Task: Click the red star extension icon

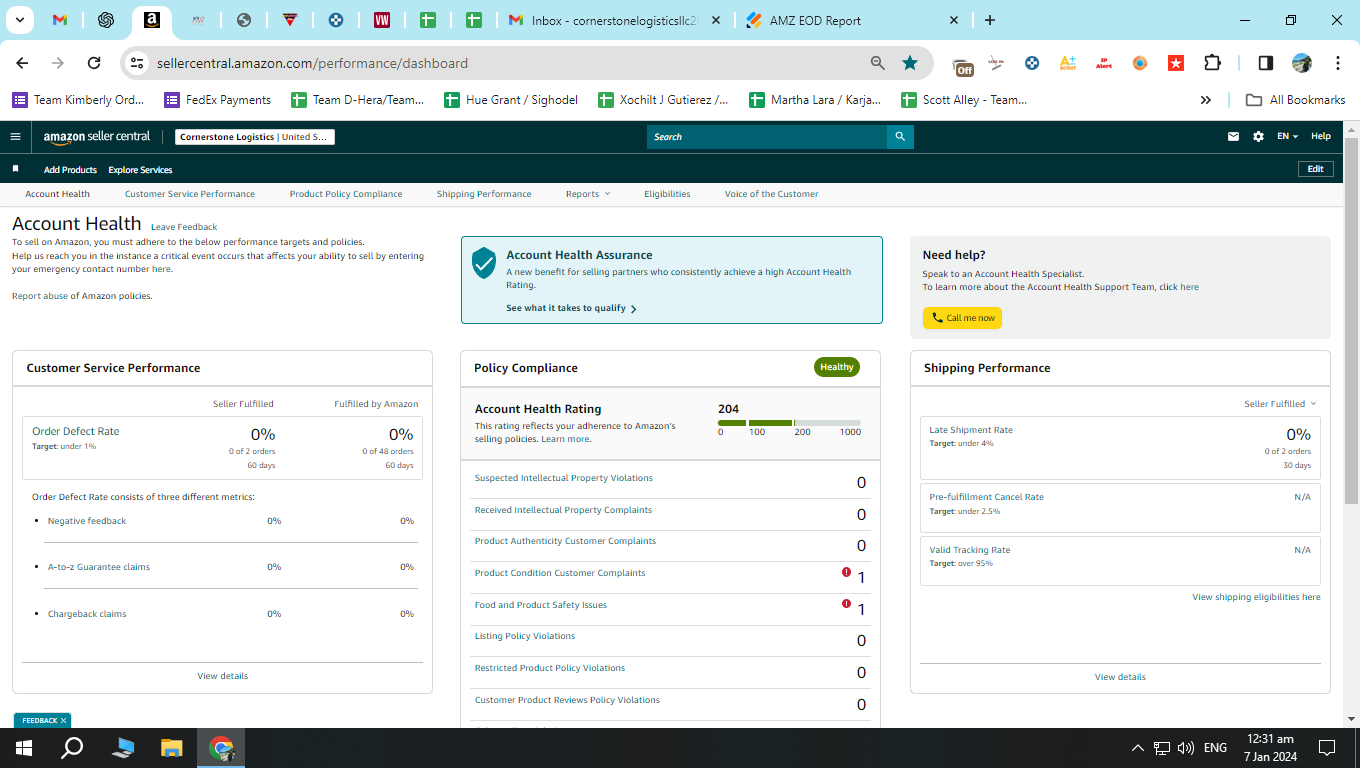Action: click(1176, 63)
